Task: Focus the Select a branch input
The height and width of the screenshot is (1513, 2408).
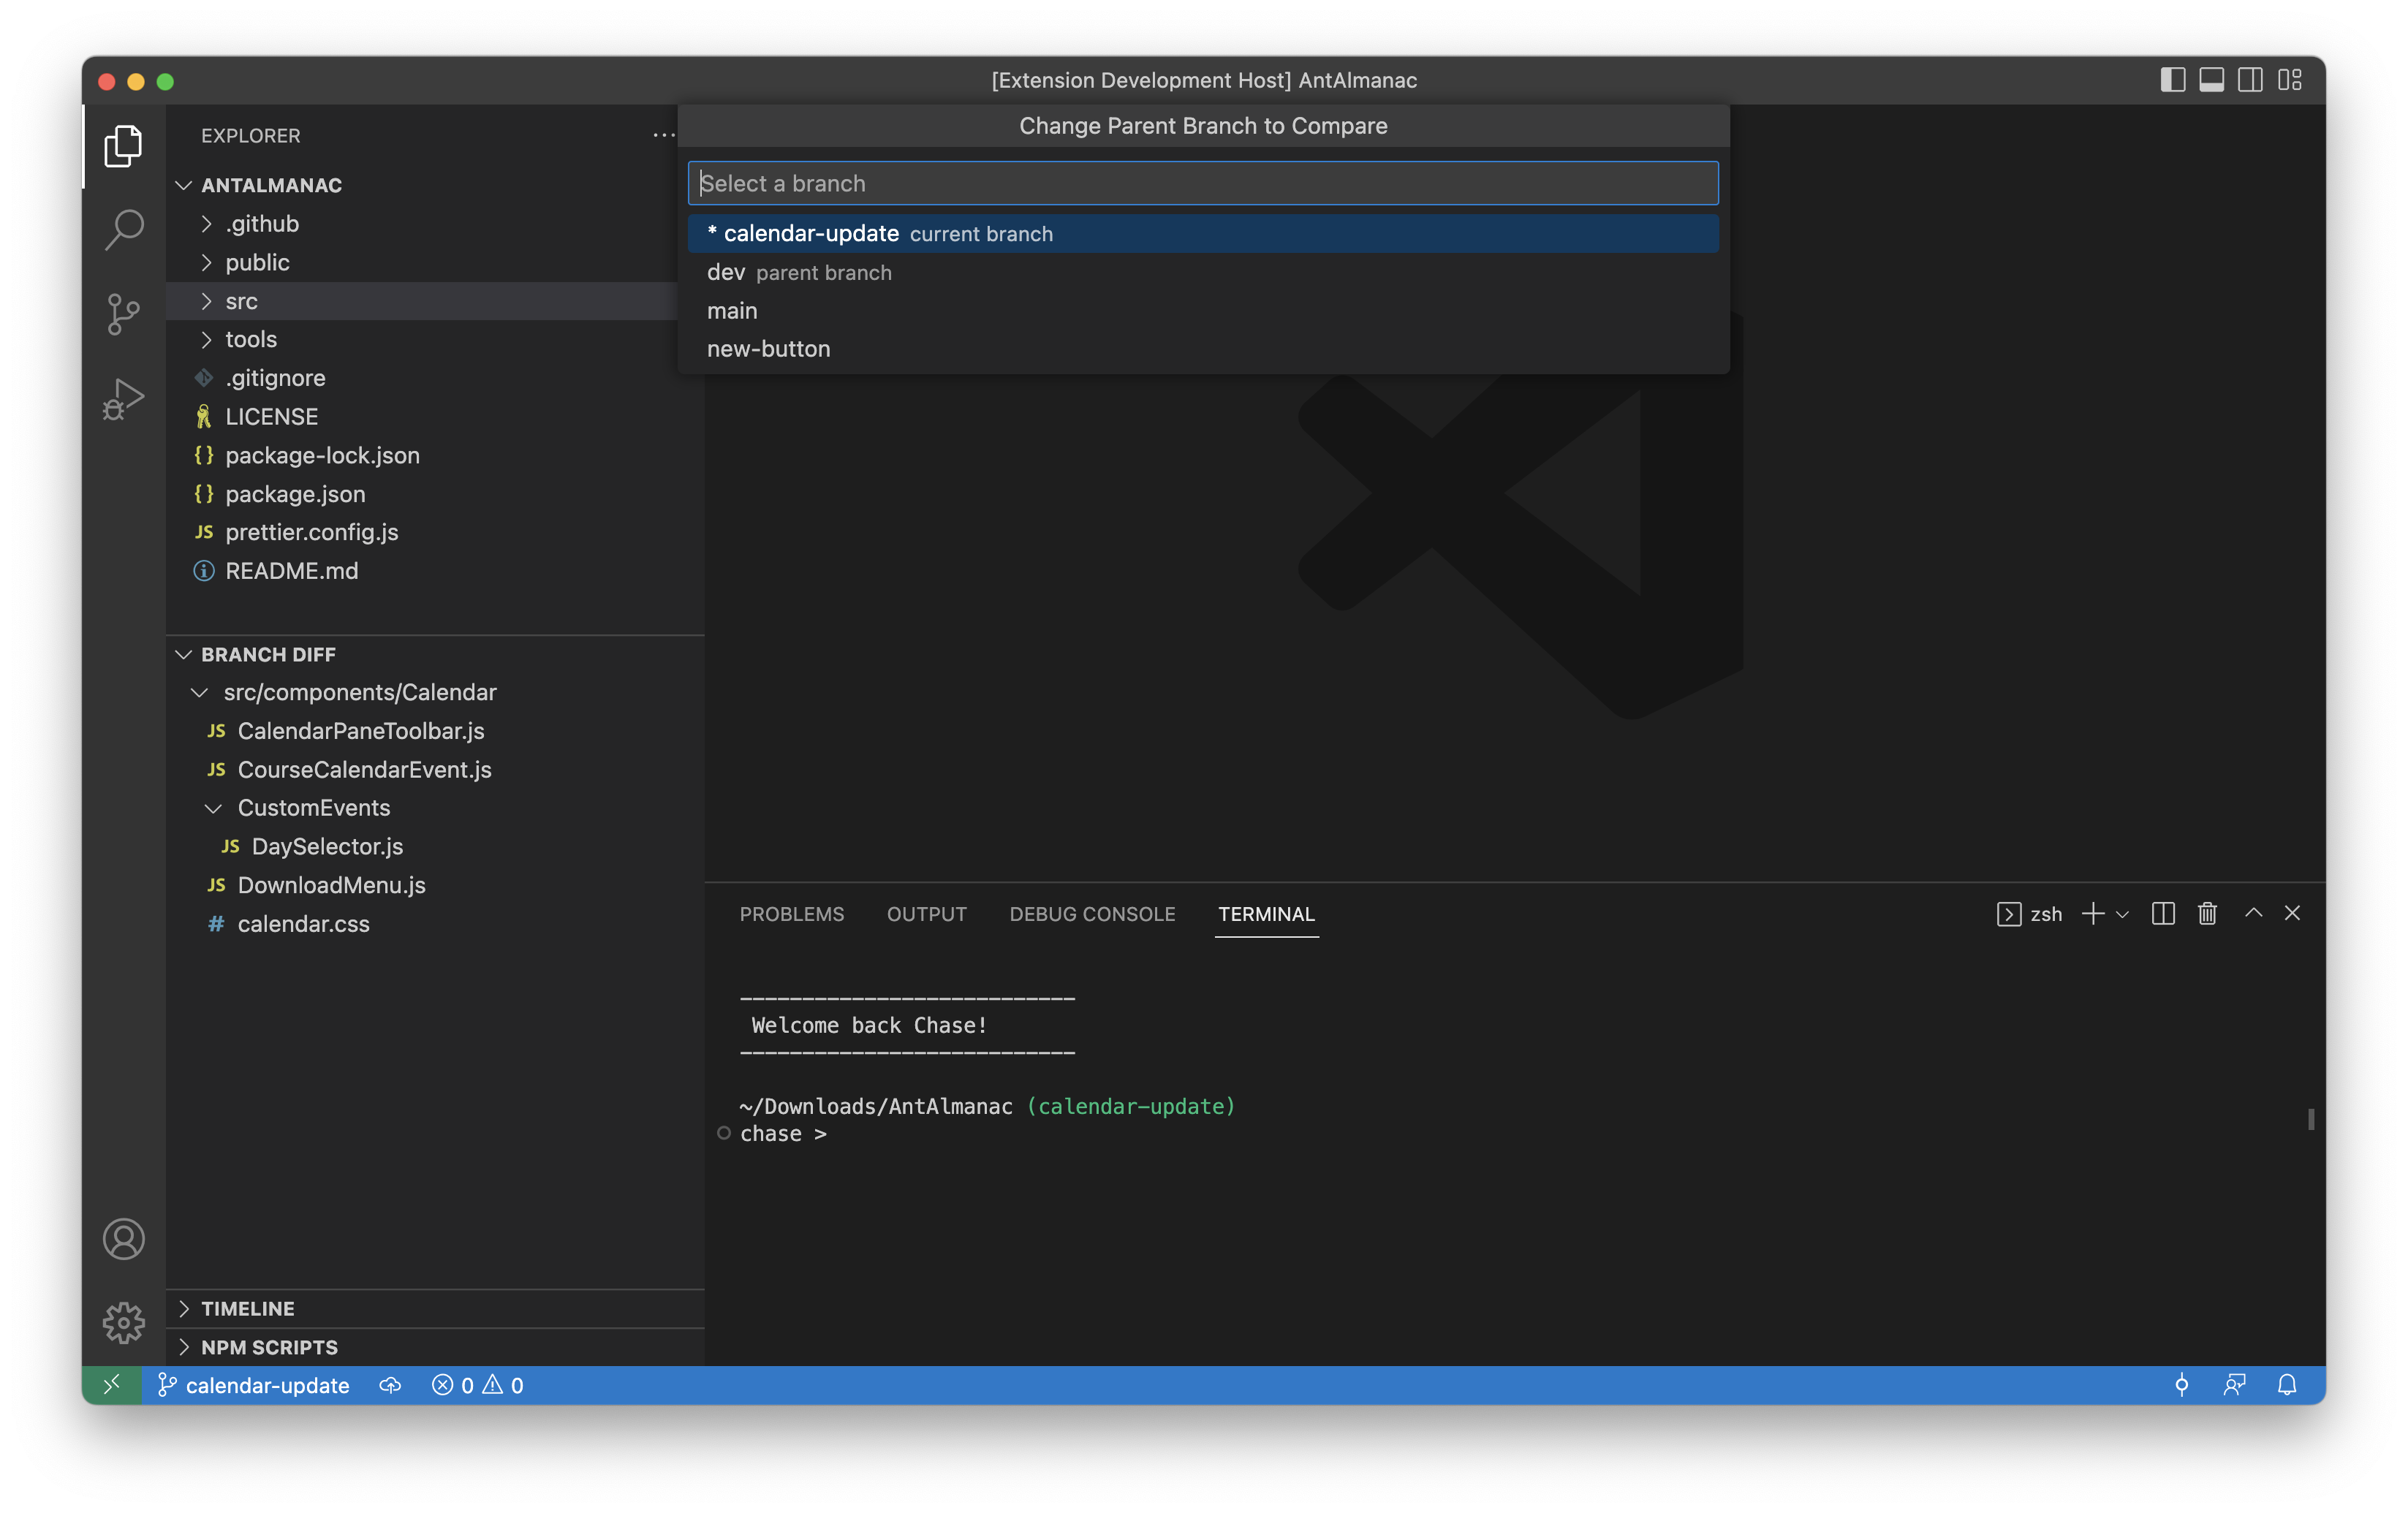Action: tap(1202, 183)
